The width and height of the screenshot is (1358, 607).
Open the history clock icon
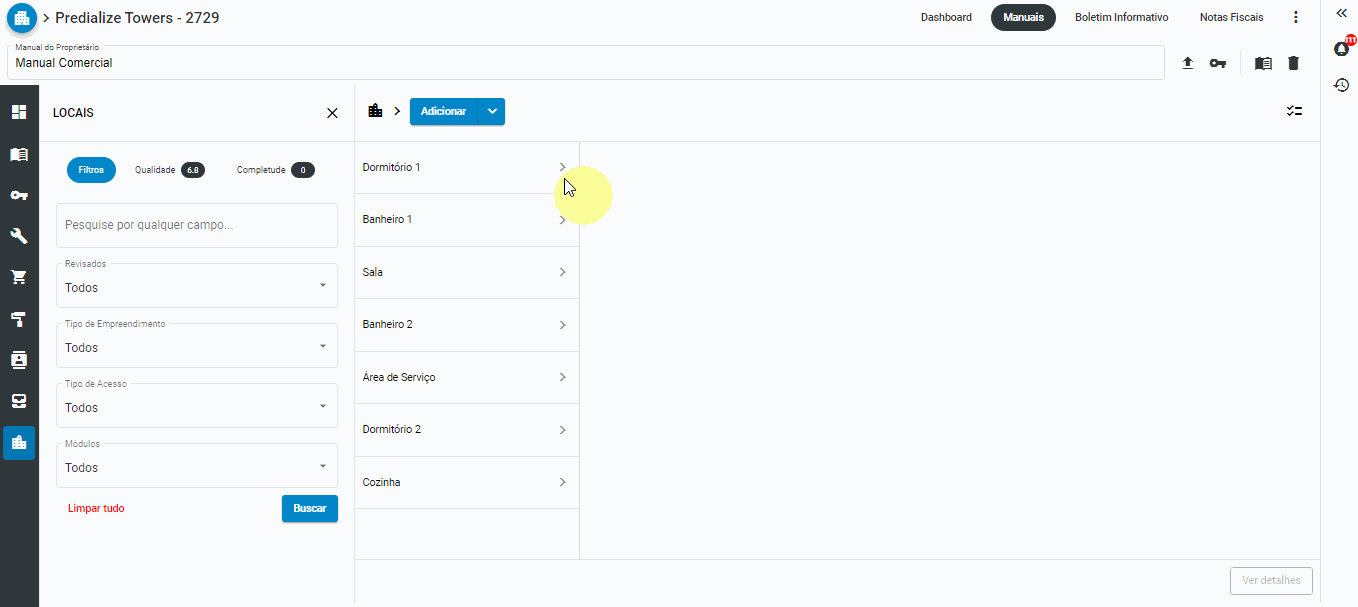(1342, 85)
